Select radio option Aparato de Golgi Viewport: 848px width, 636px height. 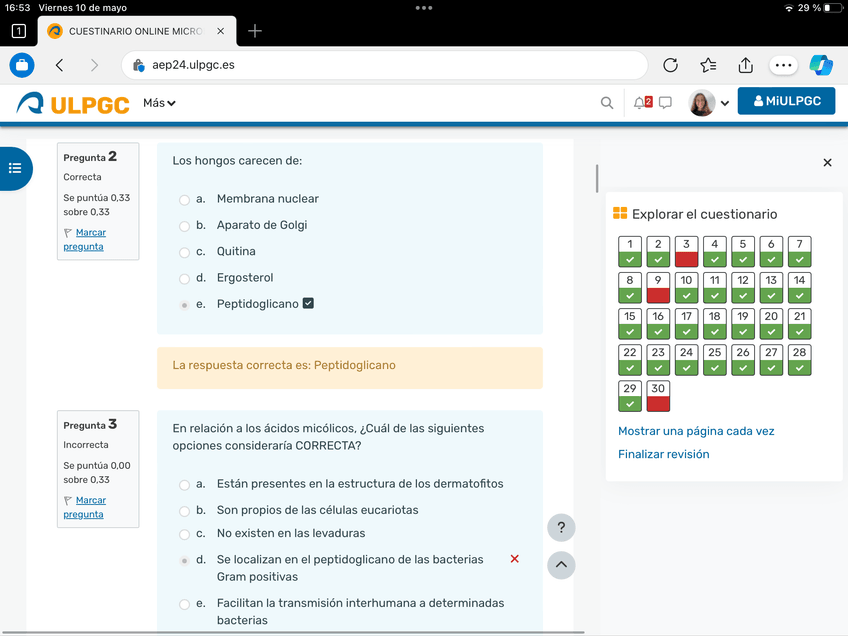pyautogui.click(x=184, y=226)
